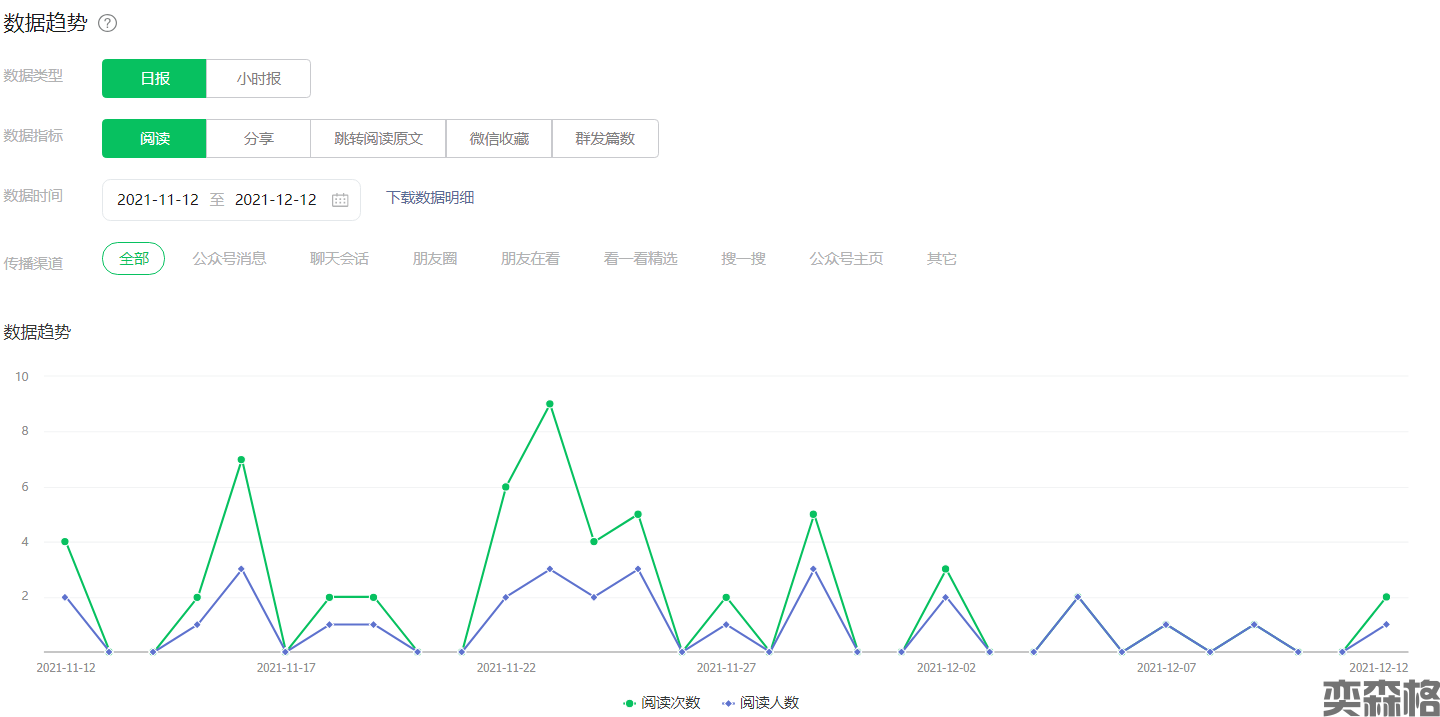The height and width of the screenshot is (717, 1440).
Task: Switch to 小时报 data type
Action: point(258,79)
